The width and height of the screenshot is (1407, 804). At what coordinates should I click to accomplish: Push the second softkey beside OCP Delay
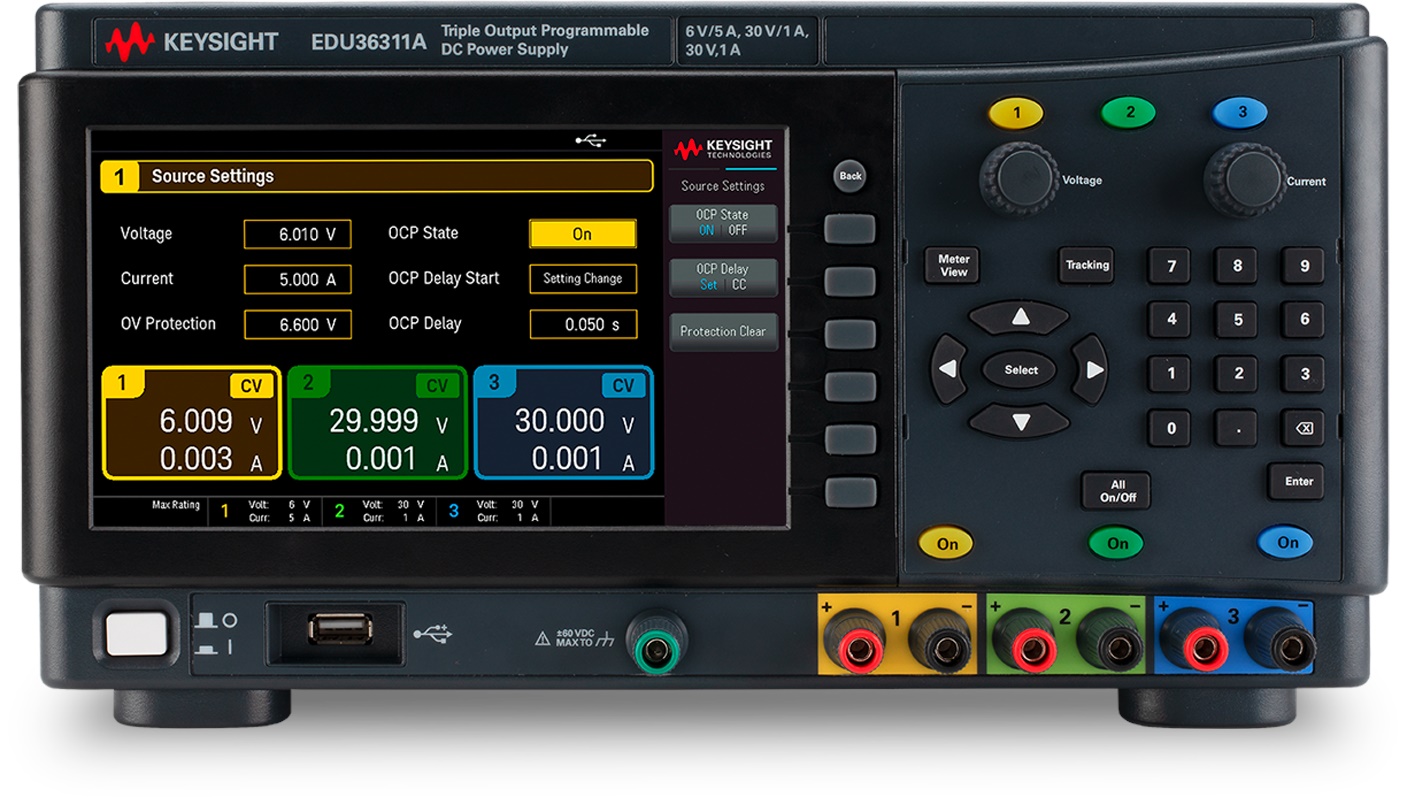pos(850,281)
